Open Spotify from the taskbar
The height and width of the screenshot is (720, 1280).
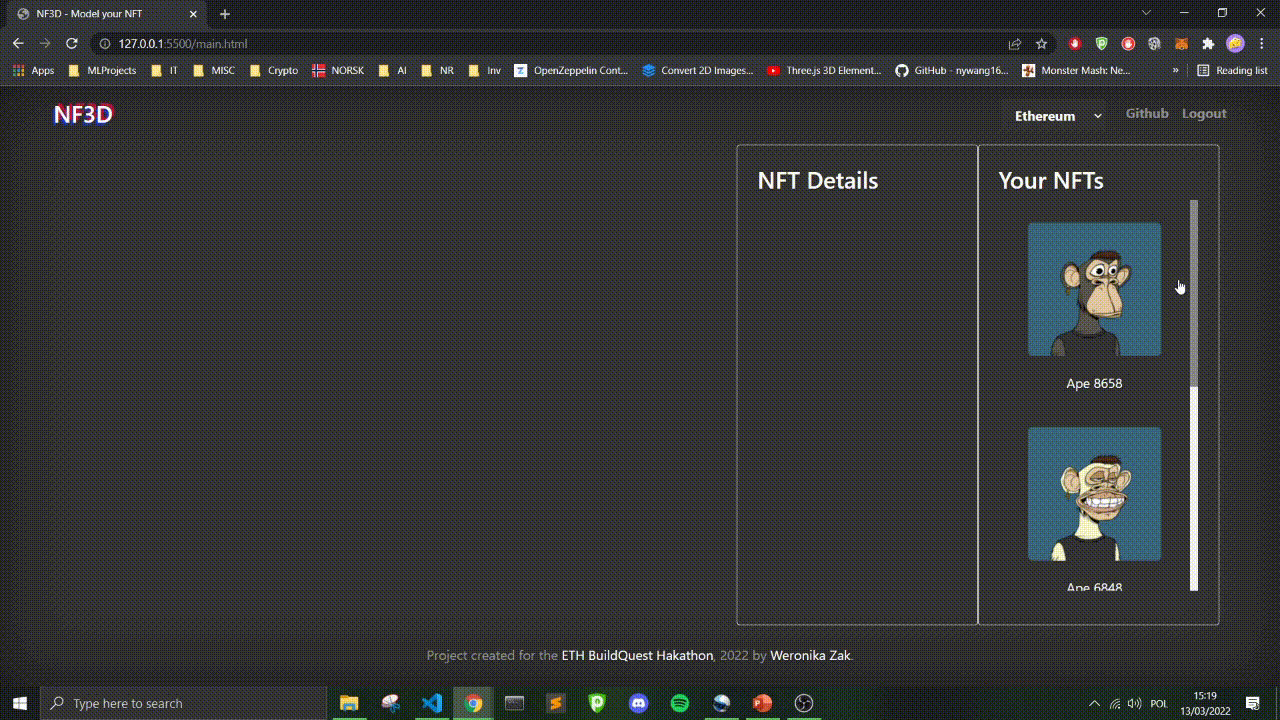point(680,703)
